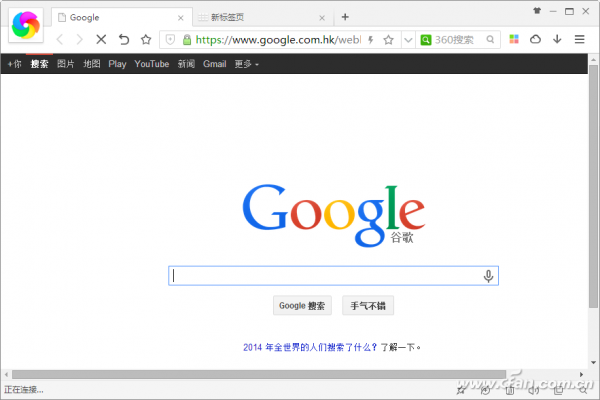Click the Google 搜索 button
The height and width of the screenshot is (400, 600).
[302, 305]
